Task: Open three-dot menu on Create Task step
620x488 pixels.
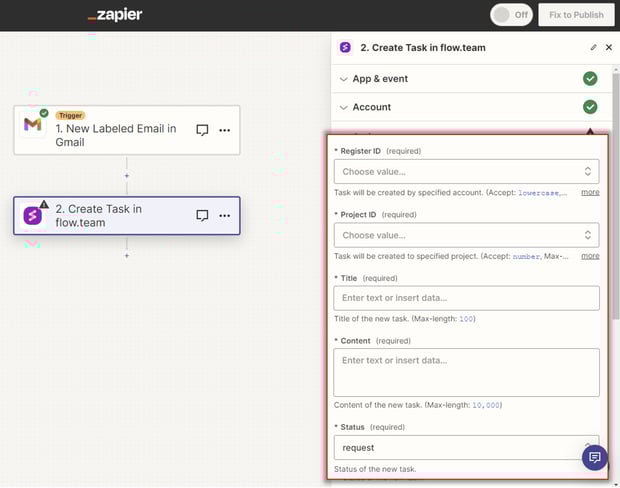Action: [224, 215]
